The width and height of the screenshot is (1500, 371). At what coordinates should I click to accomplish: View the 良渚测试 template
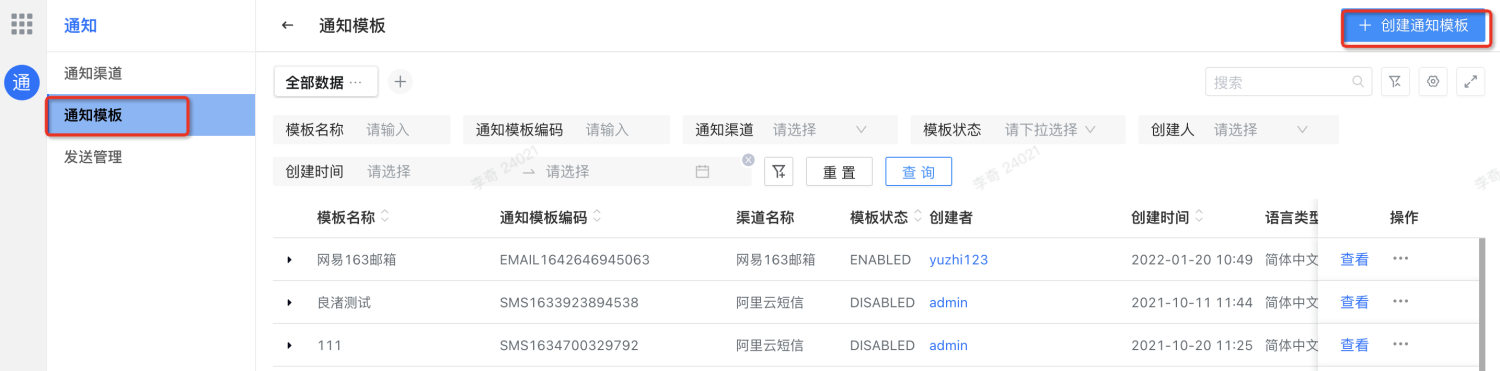pos(1354,303)
